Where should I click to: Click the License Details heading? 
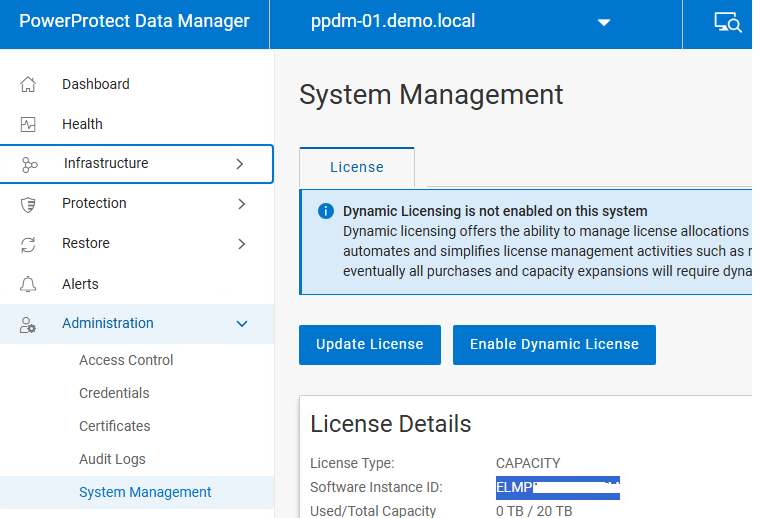(391, 424)
